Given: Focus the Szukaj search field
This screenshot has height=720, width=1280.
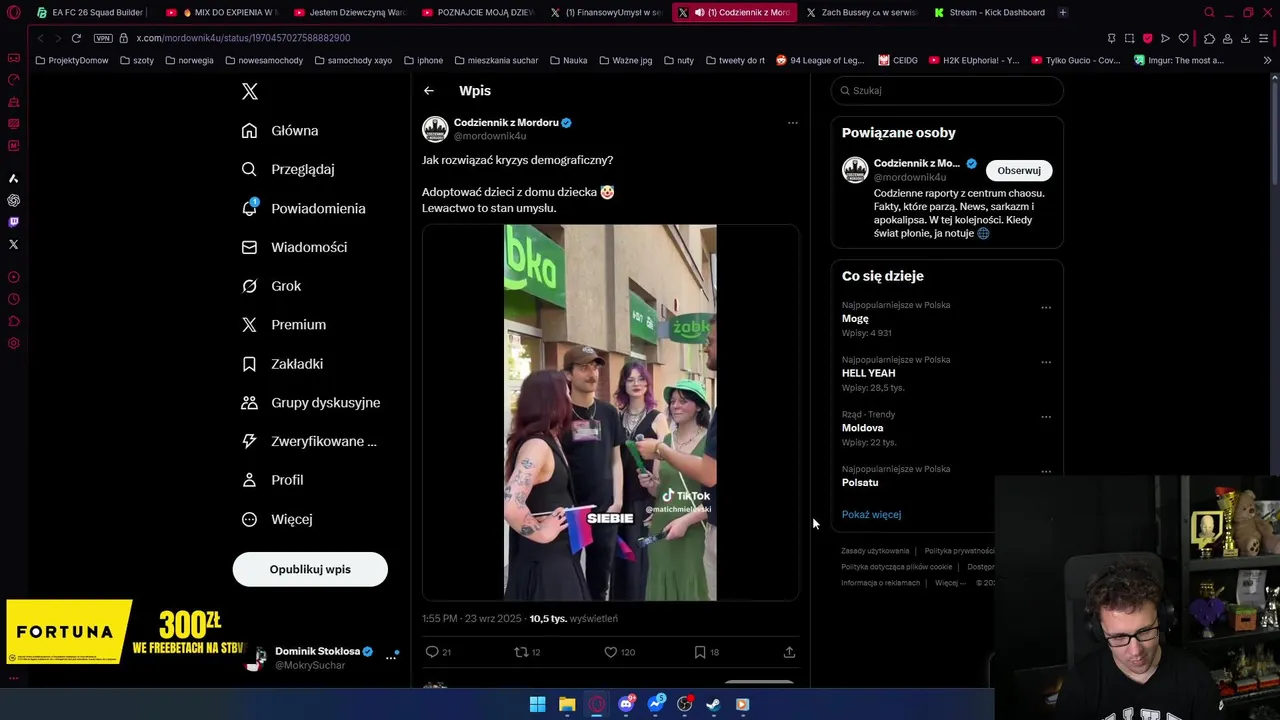Looking at the screenshot, I should pyautogui.click(x=947, y=91).
